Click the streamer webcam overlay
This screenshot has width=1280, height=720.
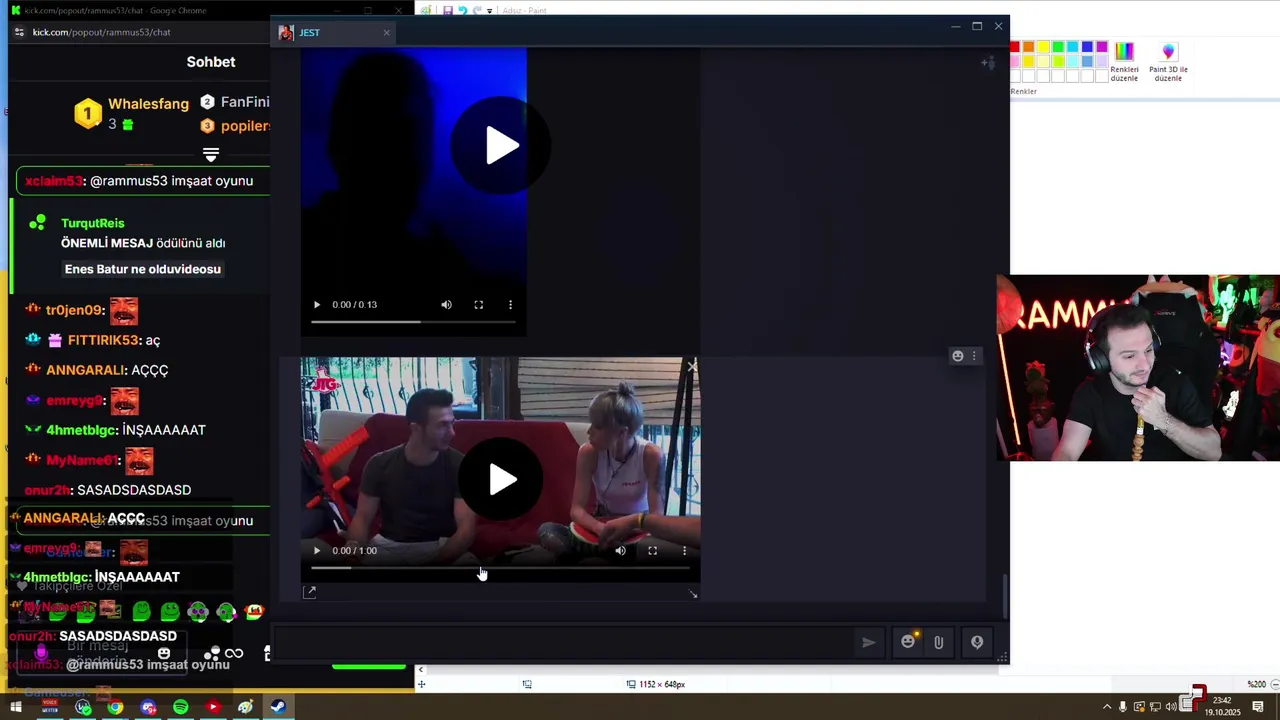click(1138, 368)
